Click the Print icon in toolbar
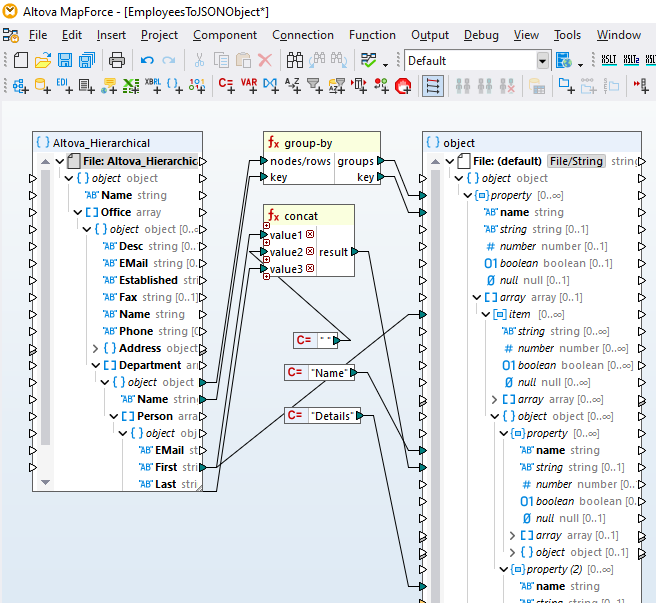The image size is (656, 603). coord(117,61)
